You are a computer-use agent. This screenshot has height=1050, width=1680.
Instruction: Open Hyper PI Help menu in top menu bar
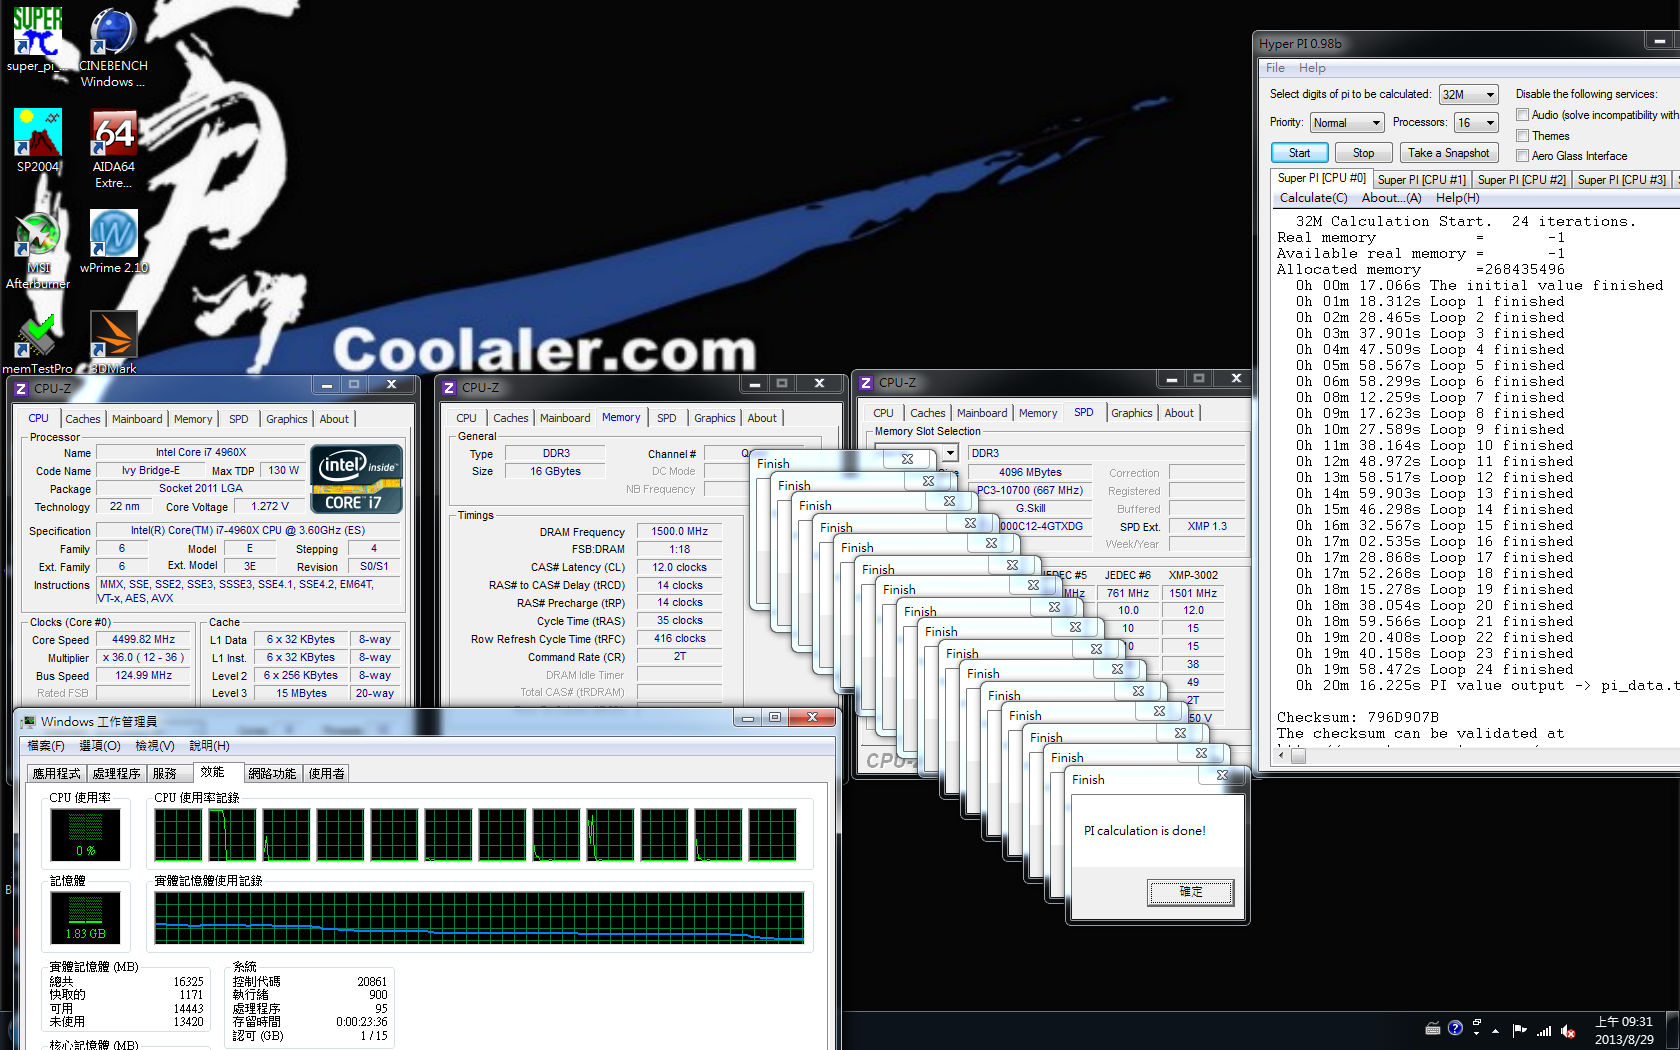pos(1312,68)
